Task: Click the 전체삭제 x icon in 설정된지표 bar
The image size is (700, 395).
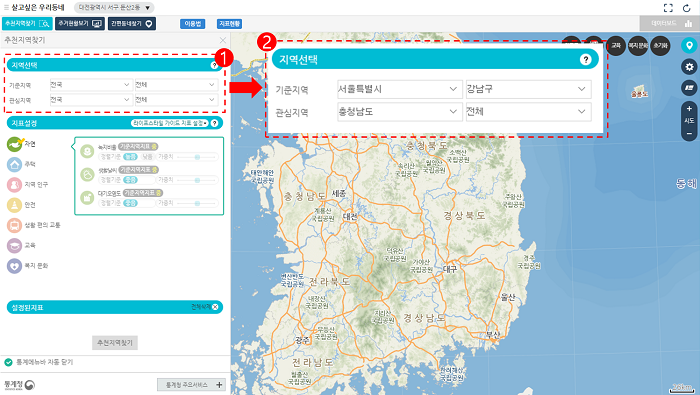Action: point(215,307)
